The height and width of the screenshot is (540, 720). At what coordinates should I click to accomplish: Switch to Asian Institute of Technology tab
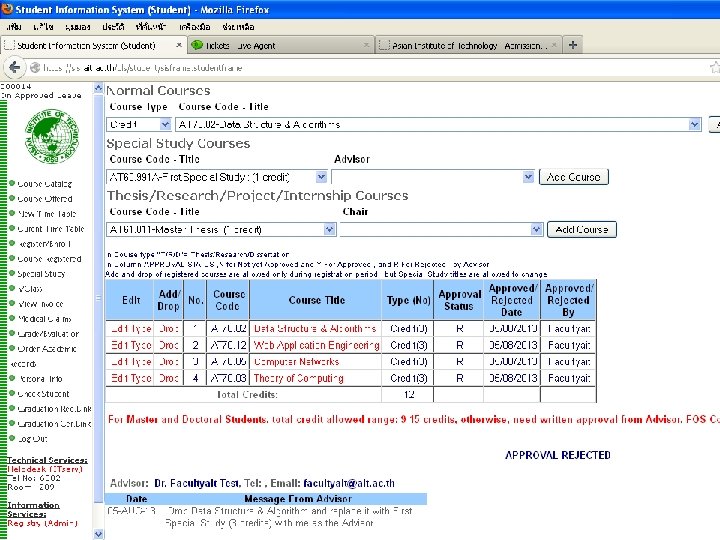[x=467, y=45]
